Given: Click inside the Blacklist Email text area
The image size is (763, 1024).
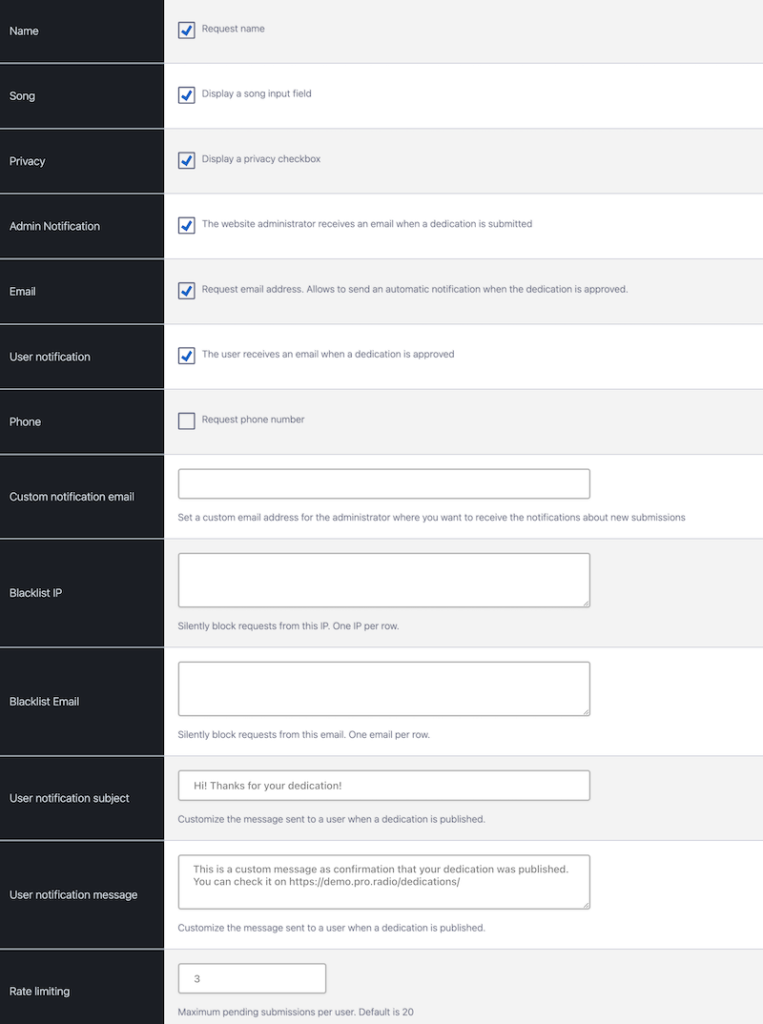Looking at the screenshot, I should 383,688.
